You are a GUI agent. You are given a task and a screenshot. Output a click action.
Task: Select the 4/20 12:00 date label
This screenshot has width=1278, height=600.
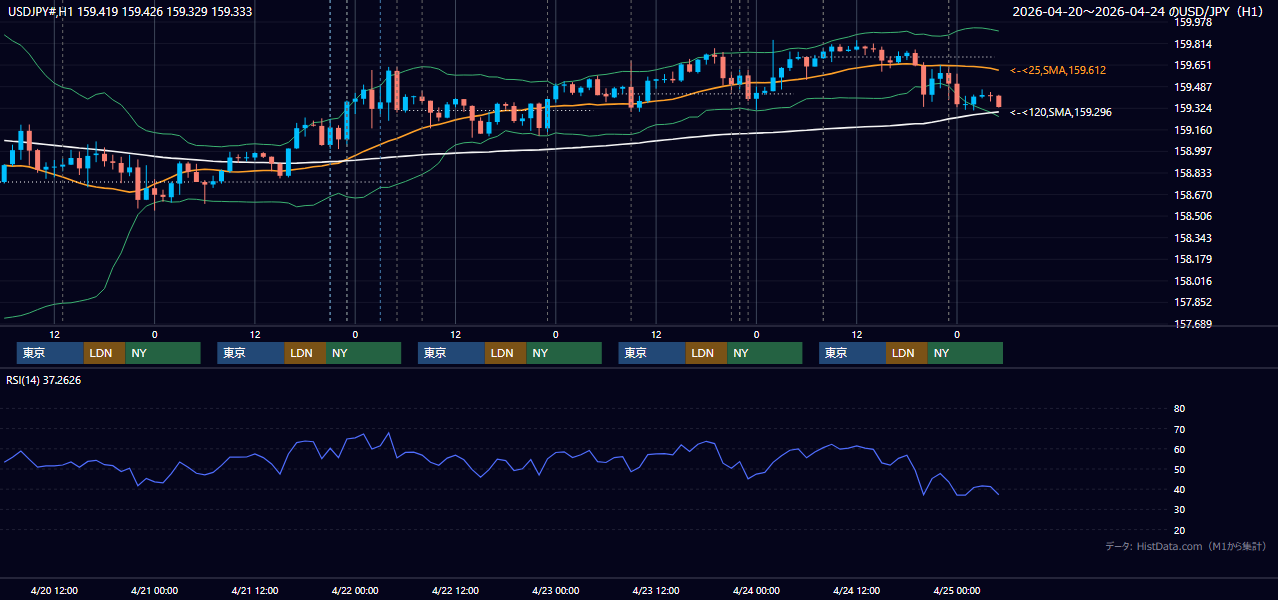[x=54, y=590]
